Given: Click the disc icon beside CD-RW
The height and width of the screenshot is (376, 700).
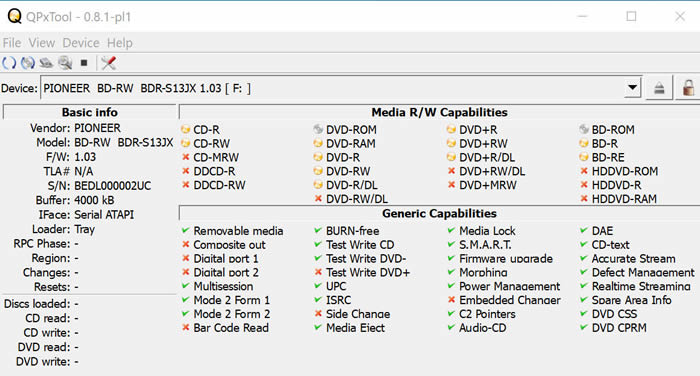Looking at the screenshot, I should pyautogui.click(x=185, y=143).
